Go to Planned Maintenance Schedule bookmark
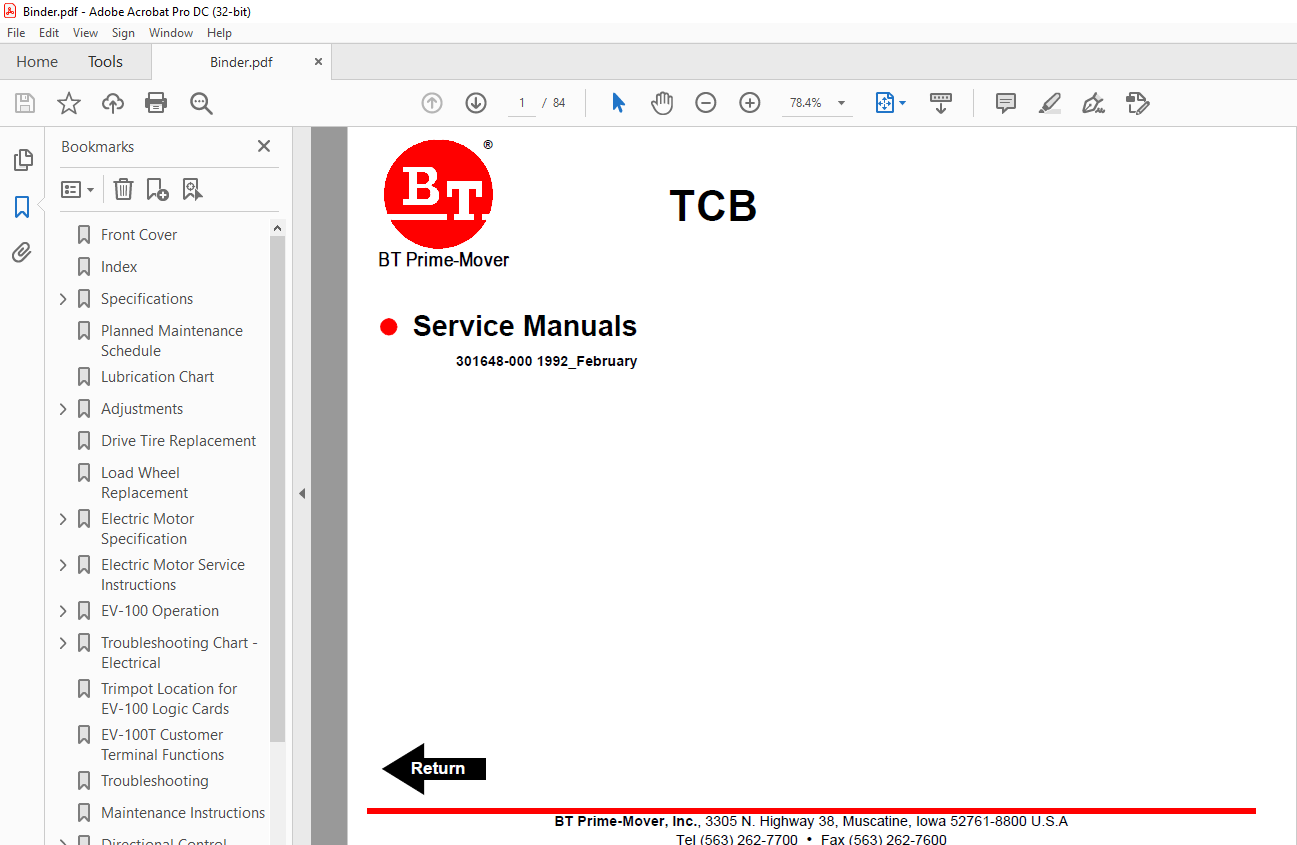1297x845 pixels. click(x=171, y=341)
